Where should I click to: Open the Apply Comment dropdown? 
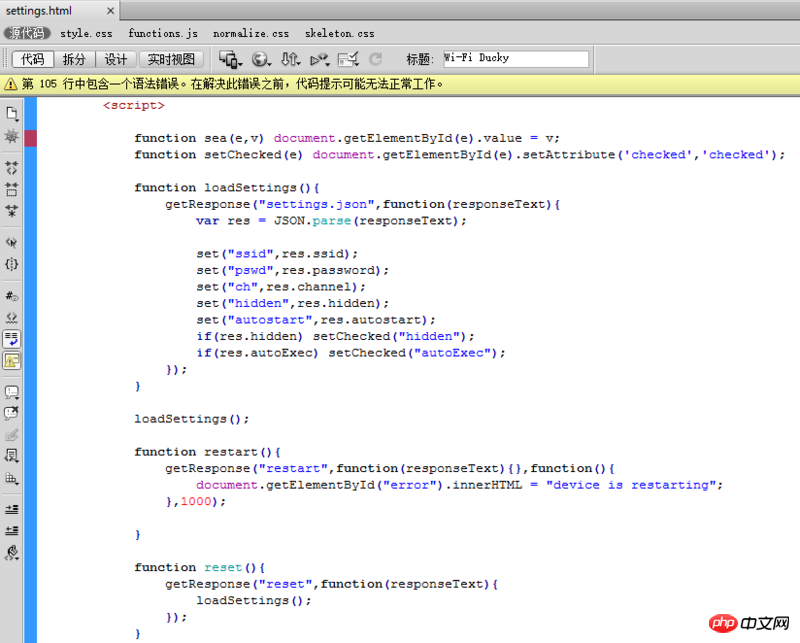(x=11, y=392)
